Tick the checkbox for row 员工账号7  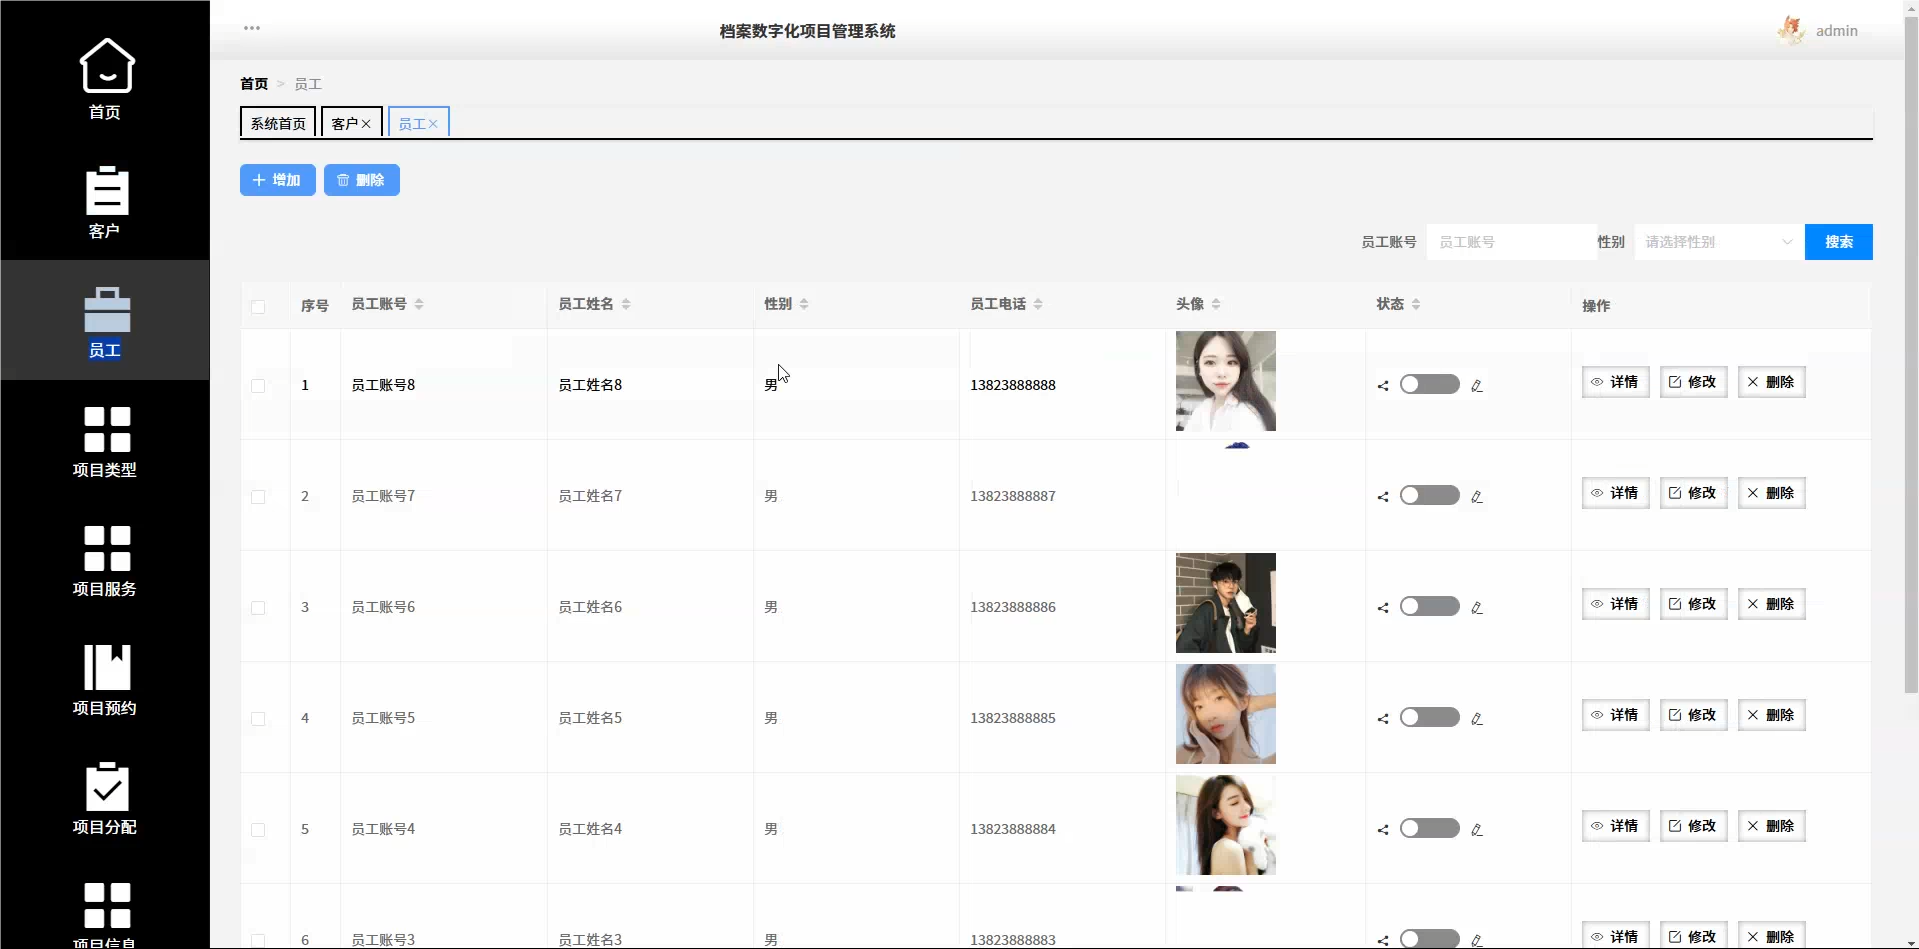pyautogui.click(x=258, y=497)
